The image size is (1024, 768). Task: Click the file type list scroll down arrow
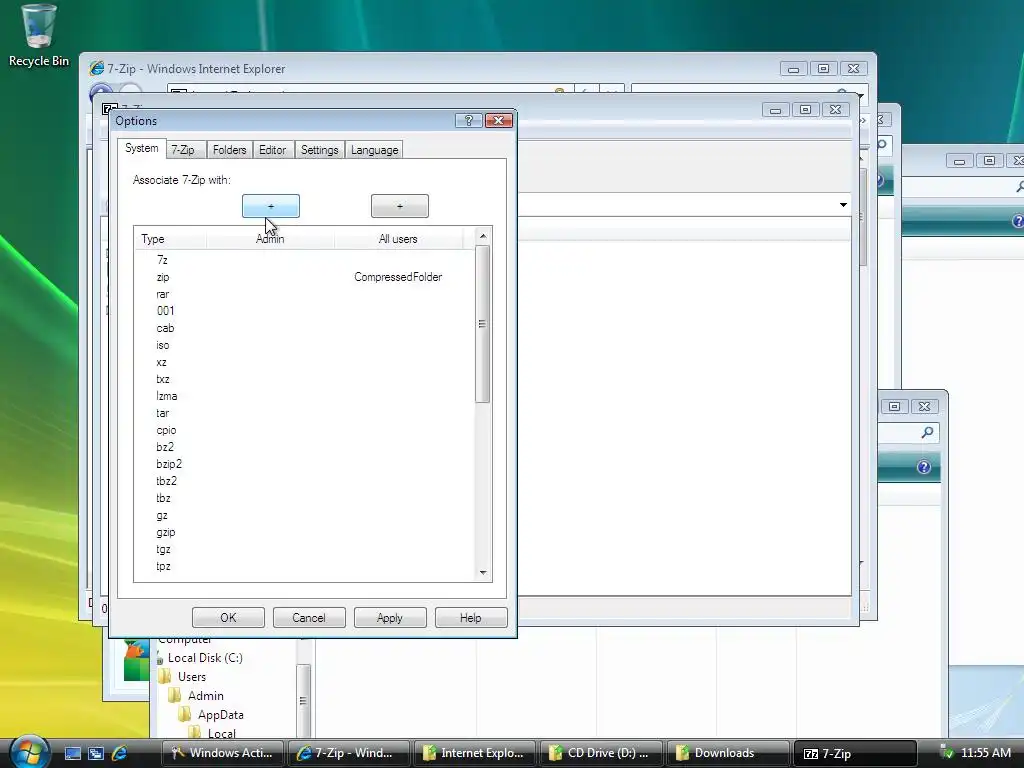pos(483,573)
